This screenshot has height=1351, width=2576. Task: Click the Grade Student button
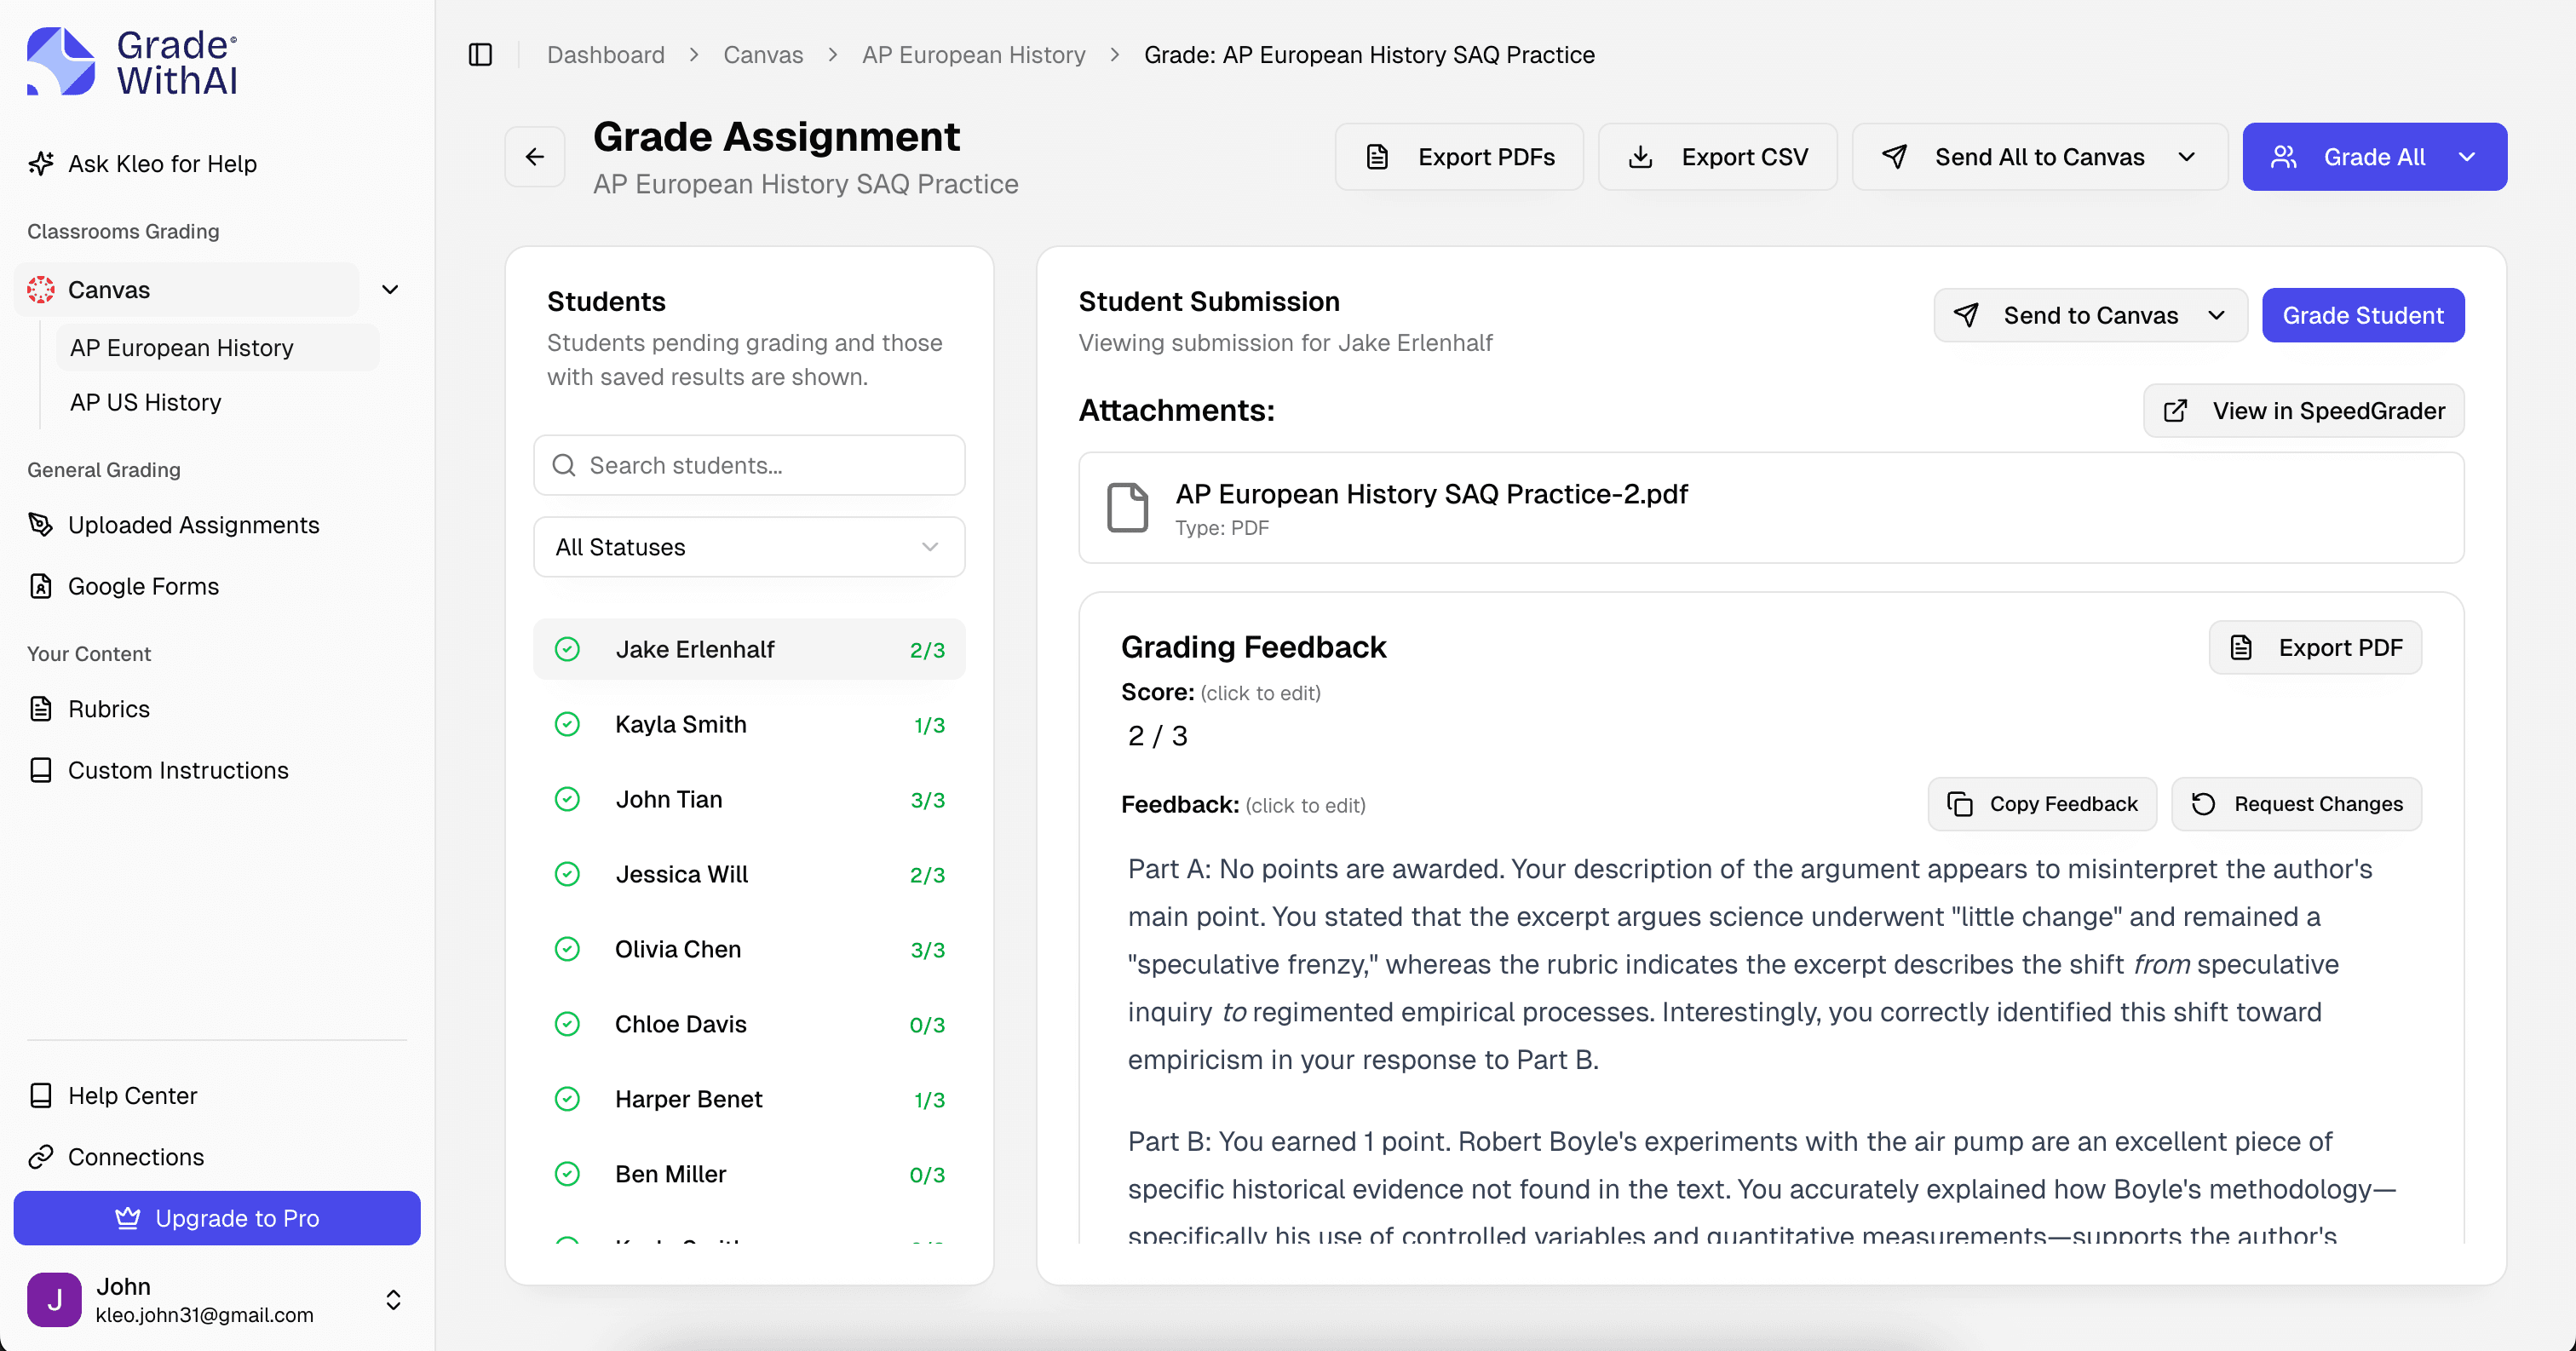(2363, 315)
